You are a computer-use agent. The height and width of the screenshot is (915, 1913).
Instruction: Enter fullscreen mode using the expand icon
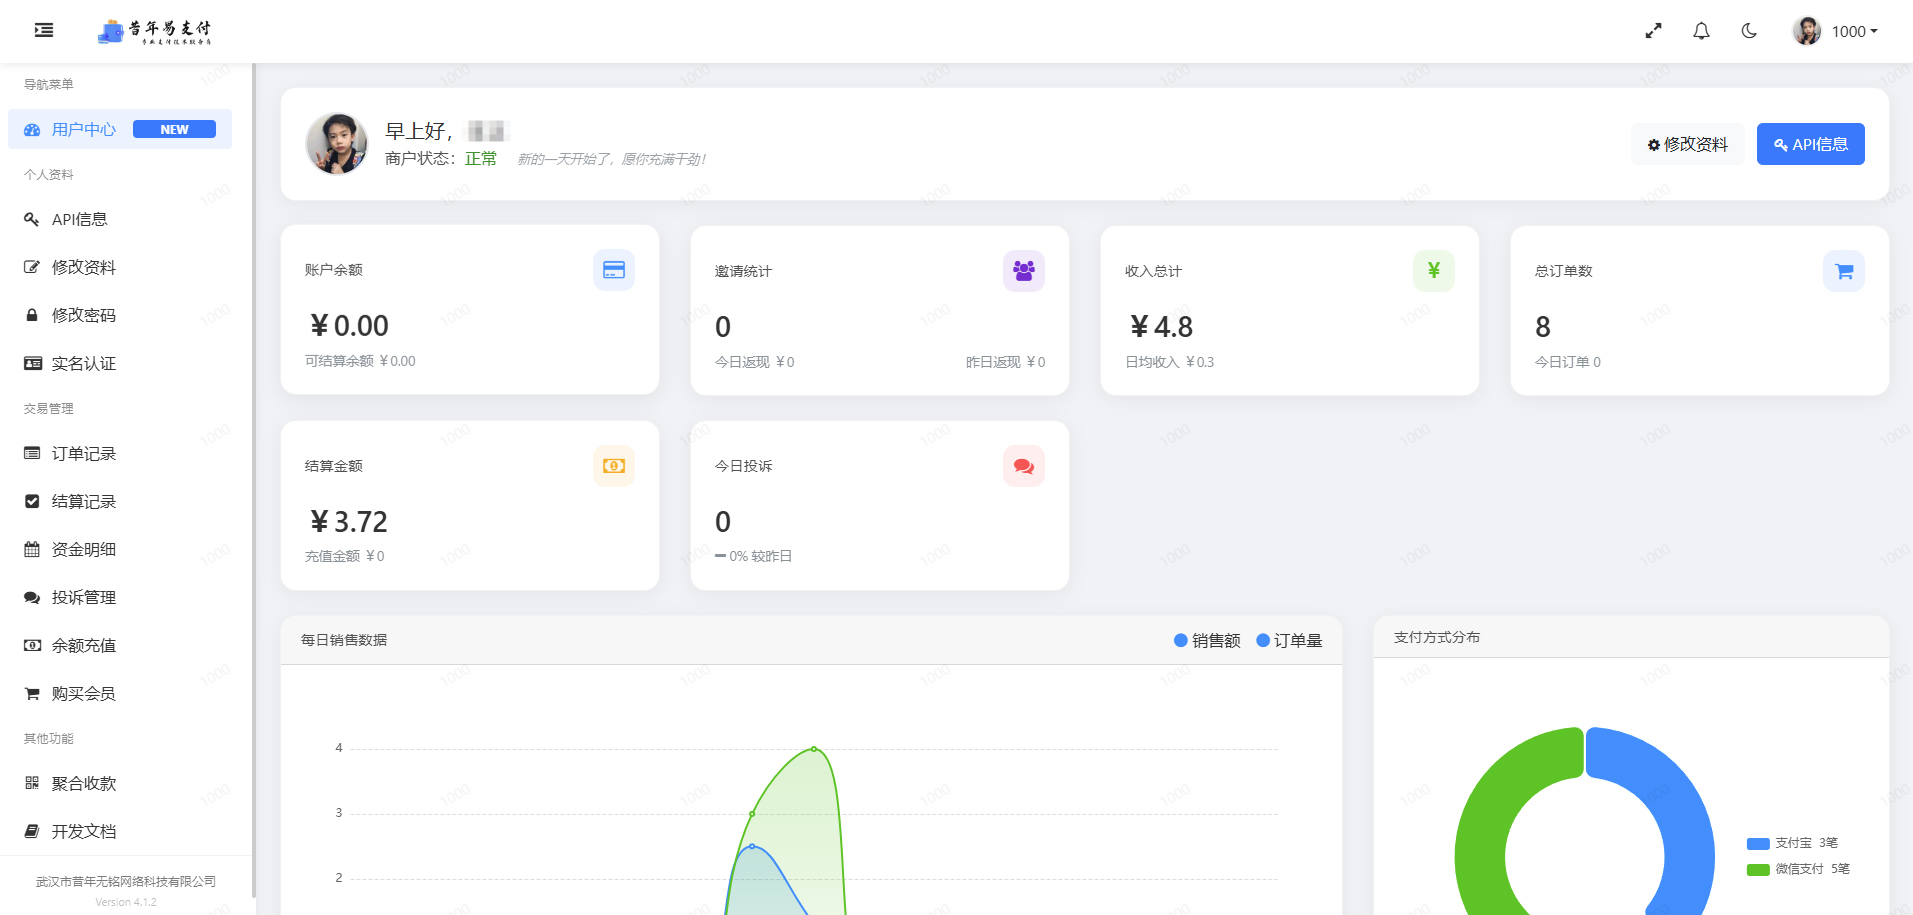point(1653,31)
